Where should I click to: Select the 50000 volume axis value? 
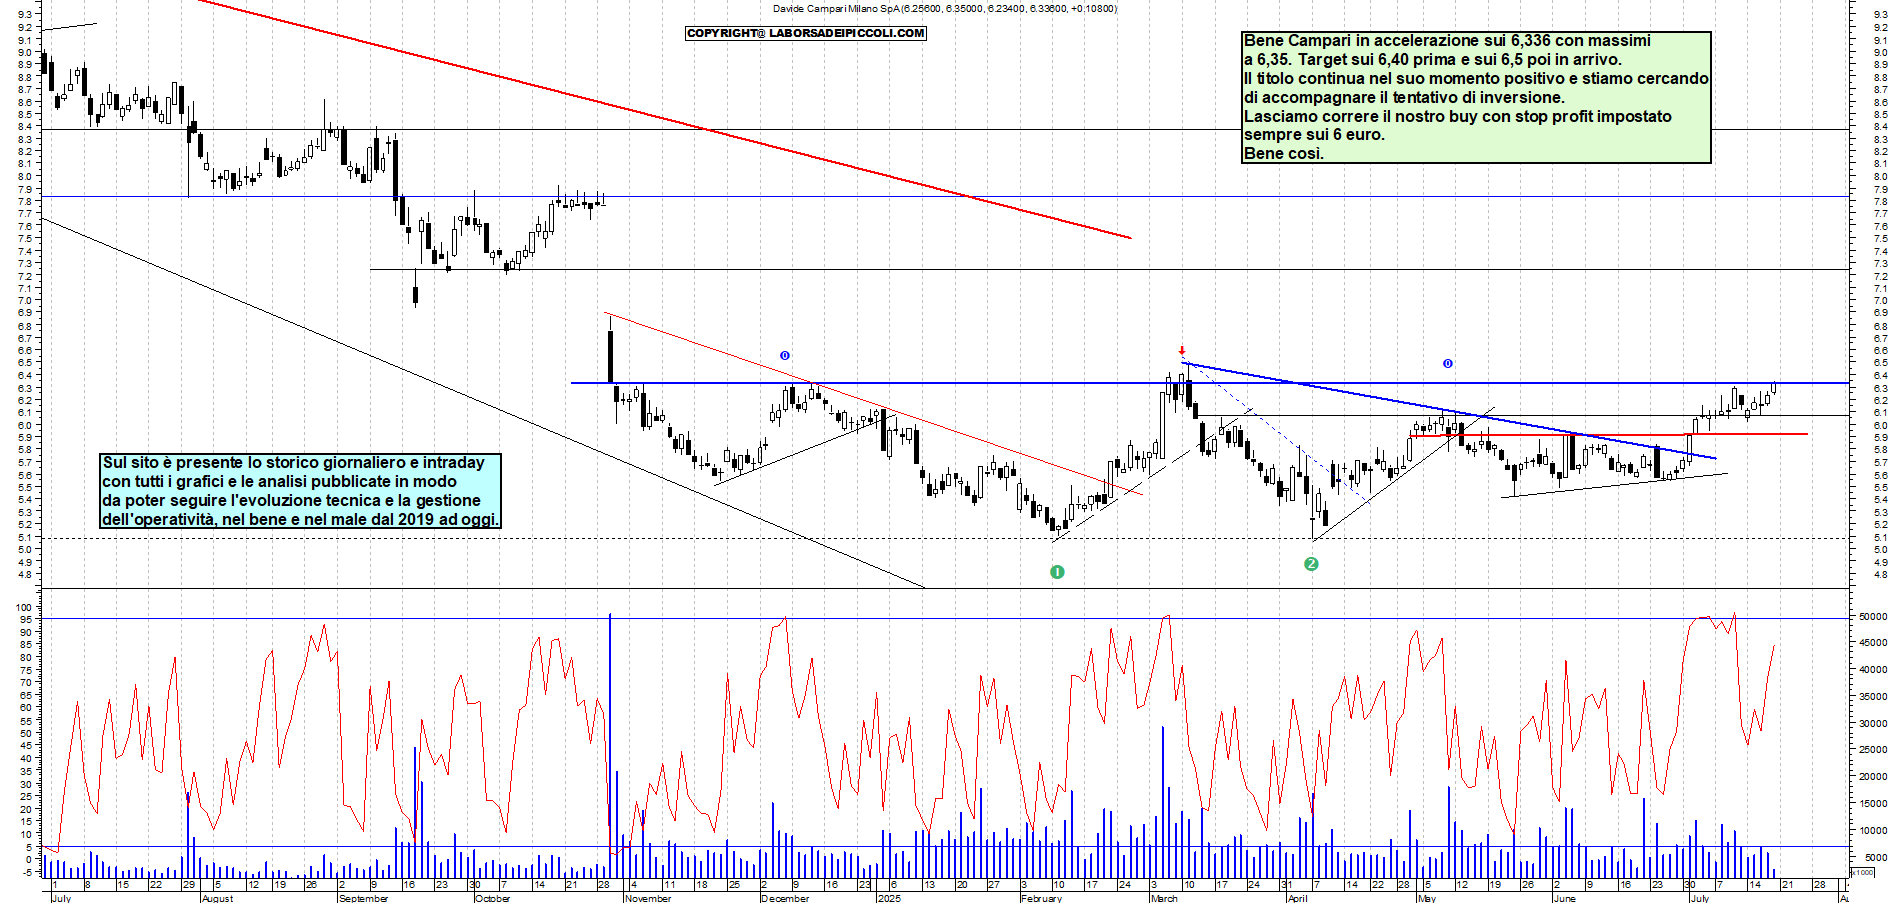click(x=1873, y=616)
